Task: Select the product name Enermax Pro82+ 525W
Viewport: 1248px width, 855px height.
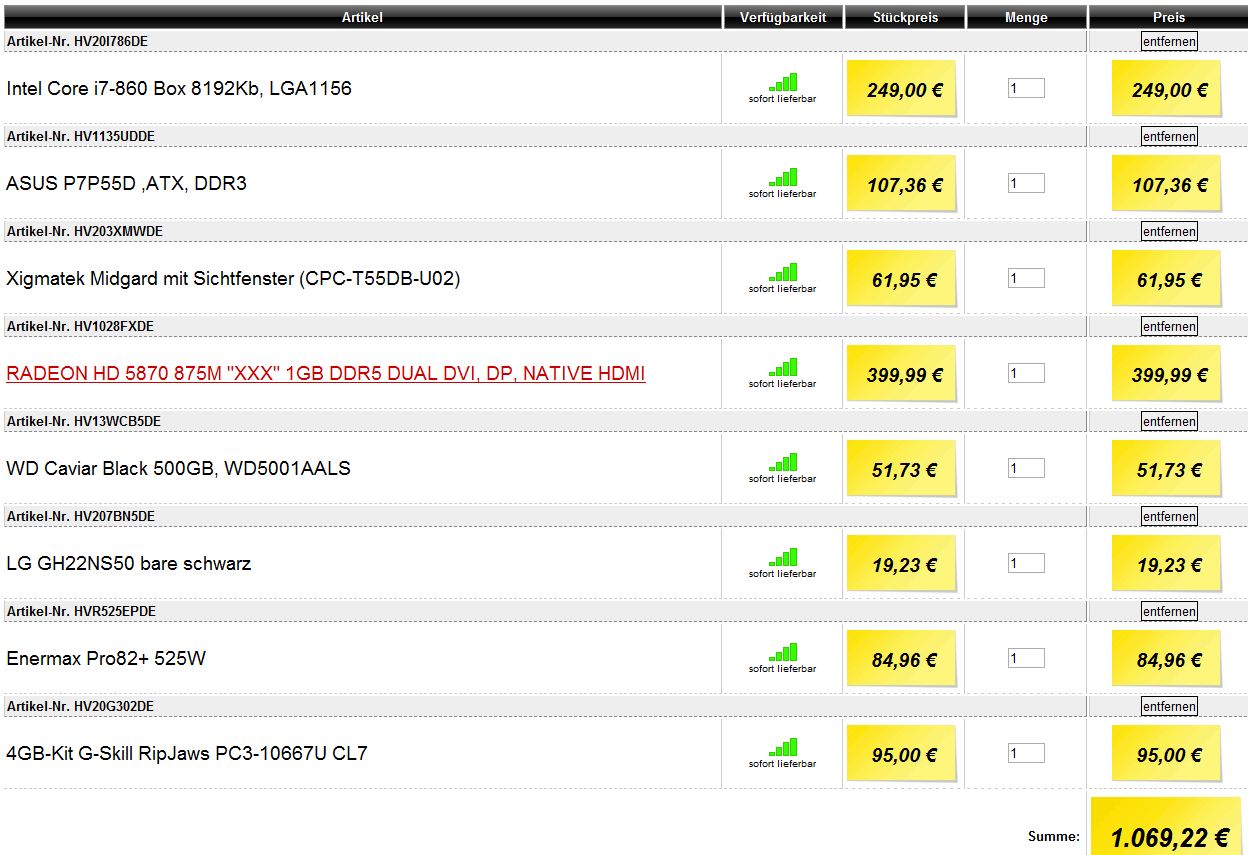Action: coord(106,658)
